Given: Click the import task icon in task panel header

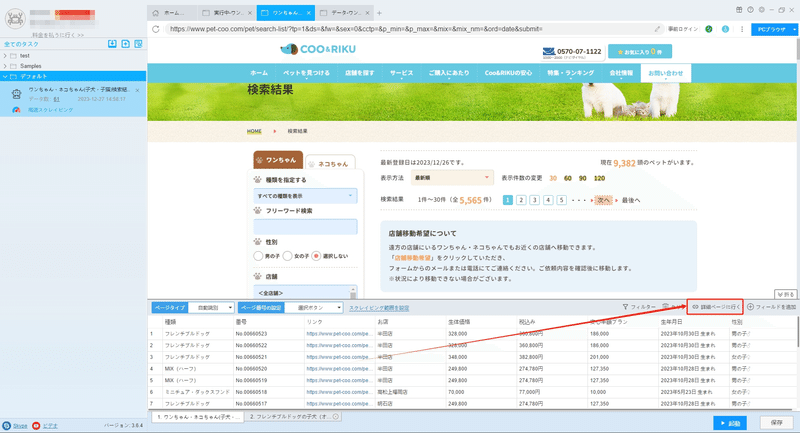Looking at the screenshot, I should (x=112, y=44).
